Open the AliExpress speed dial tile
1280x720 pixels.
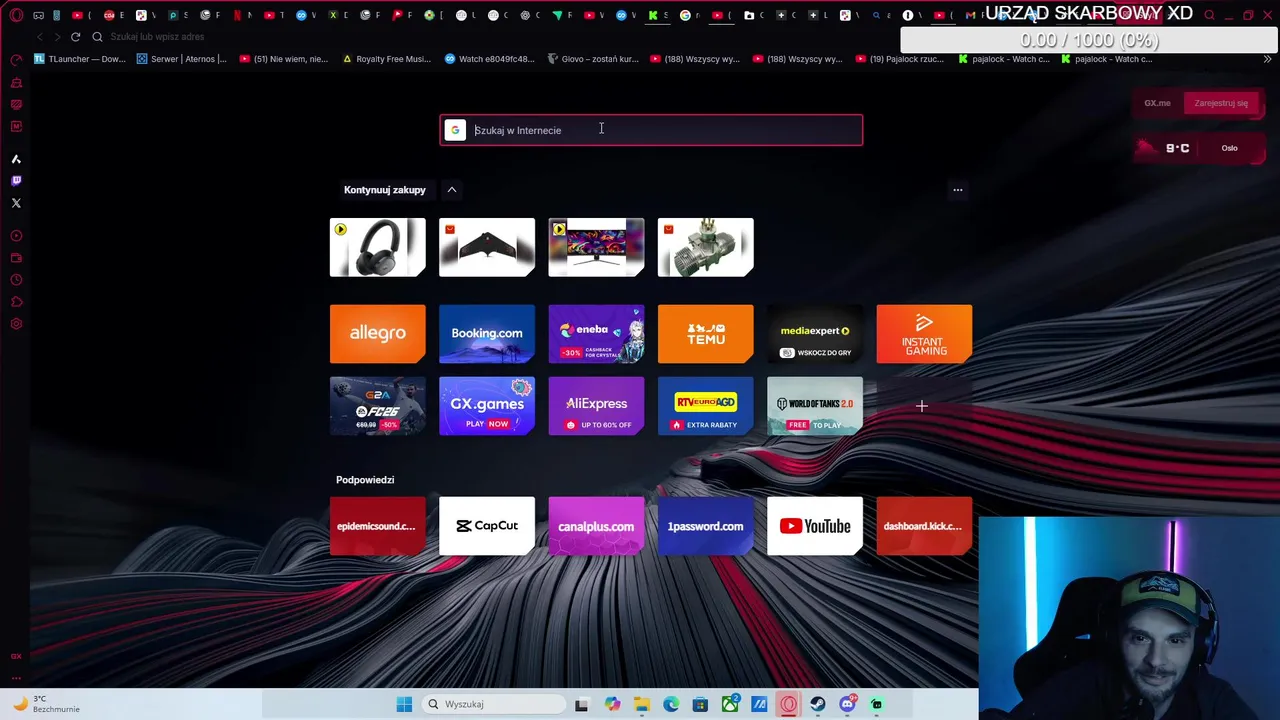click(x=596, y=406)
